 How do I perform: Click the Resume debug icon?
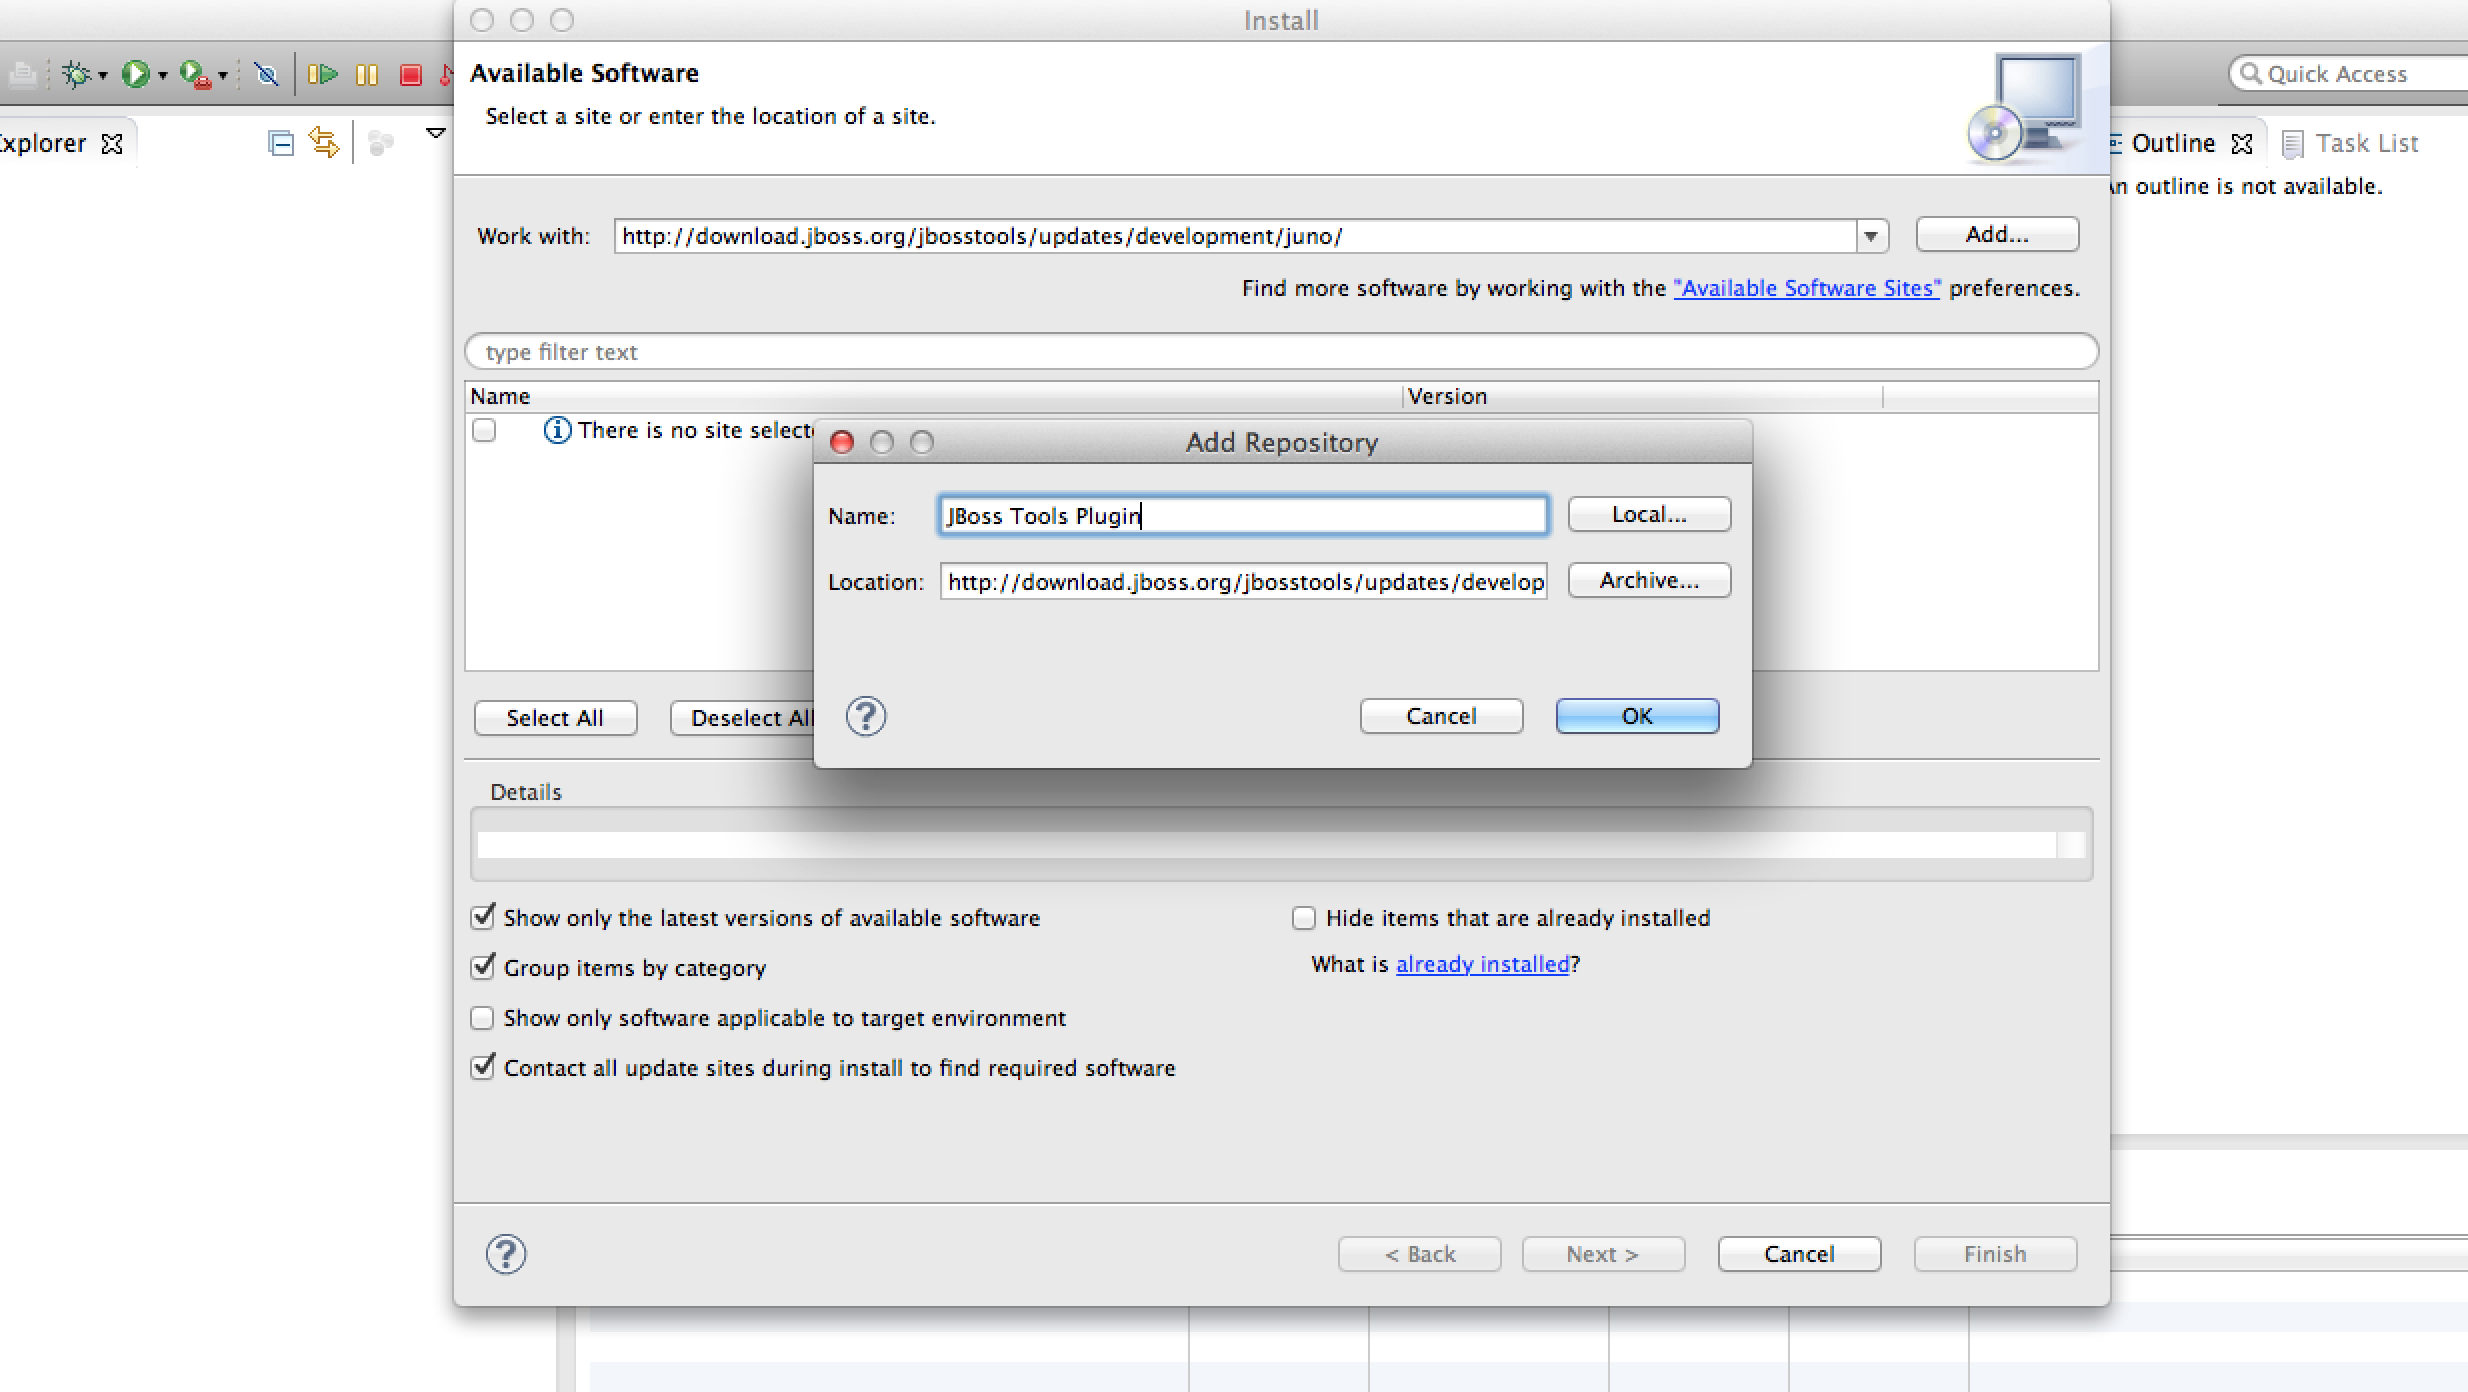click(x=322, y=74)
